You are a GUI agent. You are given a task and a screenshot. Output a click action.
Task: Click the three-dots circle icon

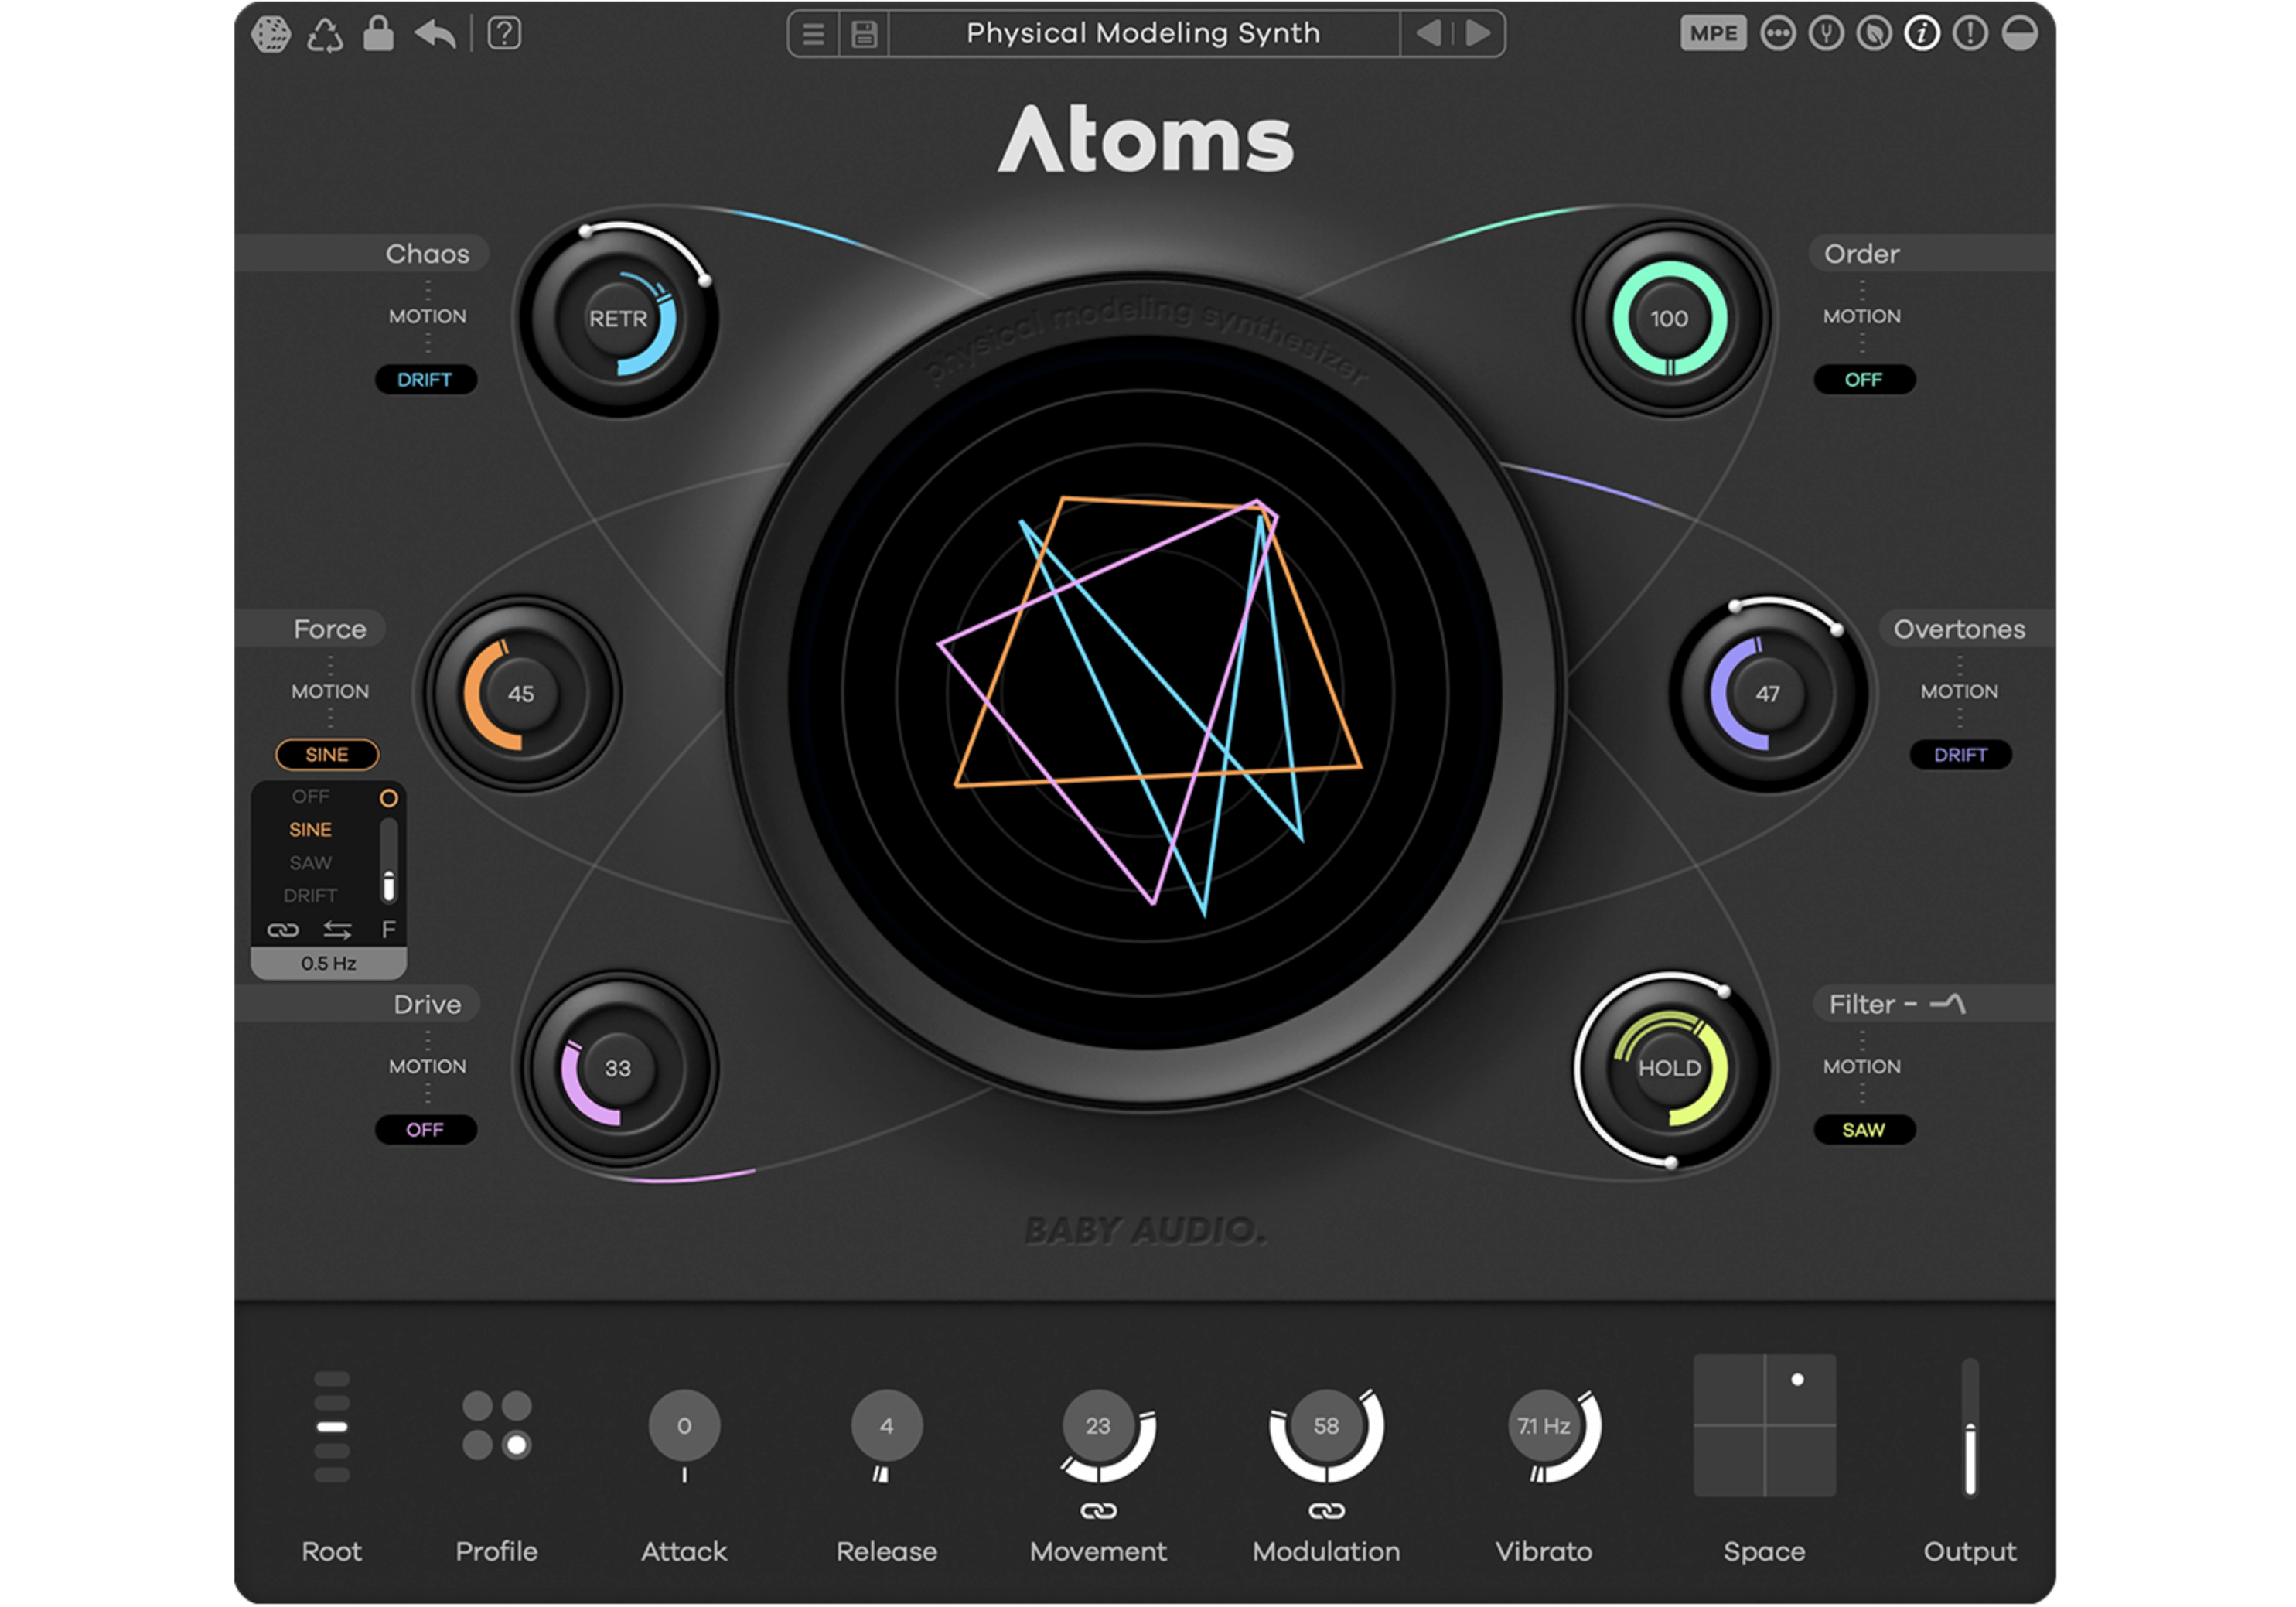[x=1778, y=33]
